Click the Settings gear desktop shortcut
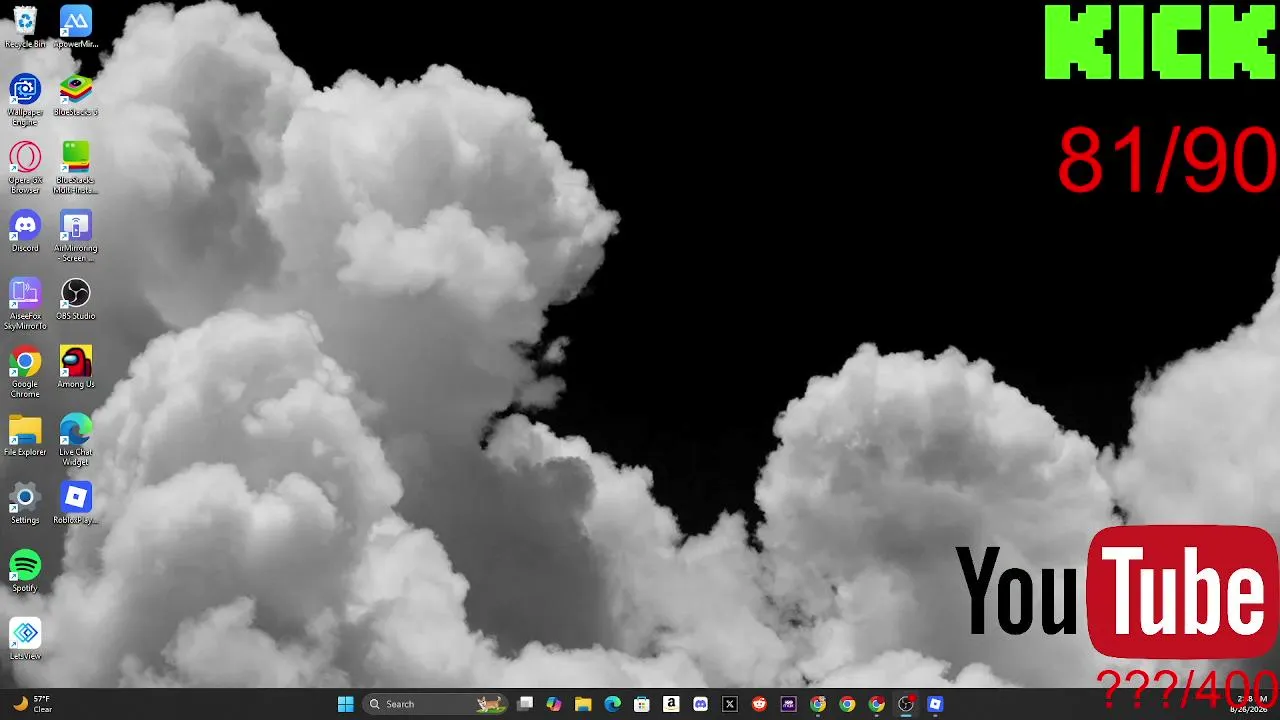This screenshot has width=1280, height=720. [x=25, y=503]
